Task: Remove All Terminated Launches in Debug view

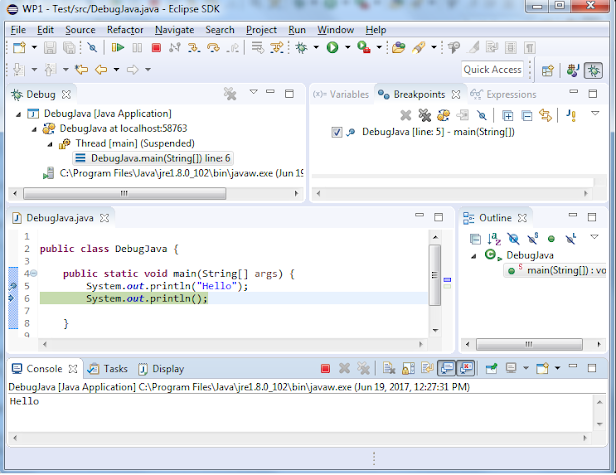Action: 230,94
